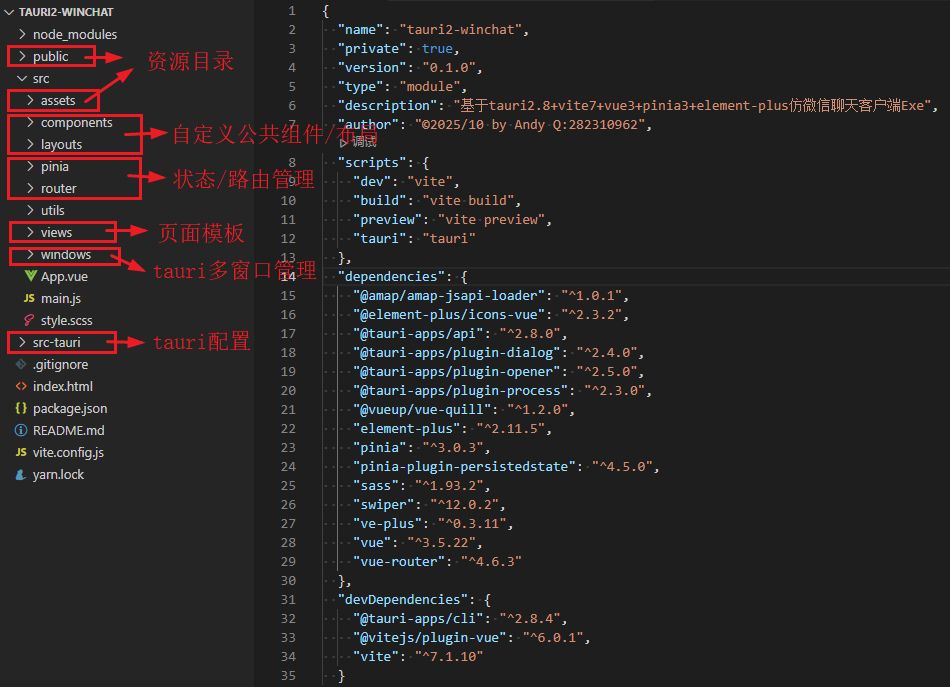The height and width of the screenshot is (687, 950).
Task: Collapse the src folder chevron
Action: click(22, 78)
